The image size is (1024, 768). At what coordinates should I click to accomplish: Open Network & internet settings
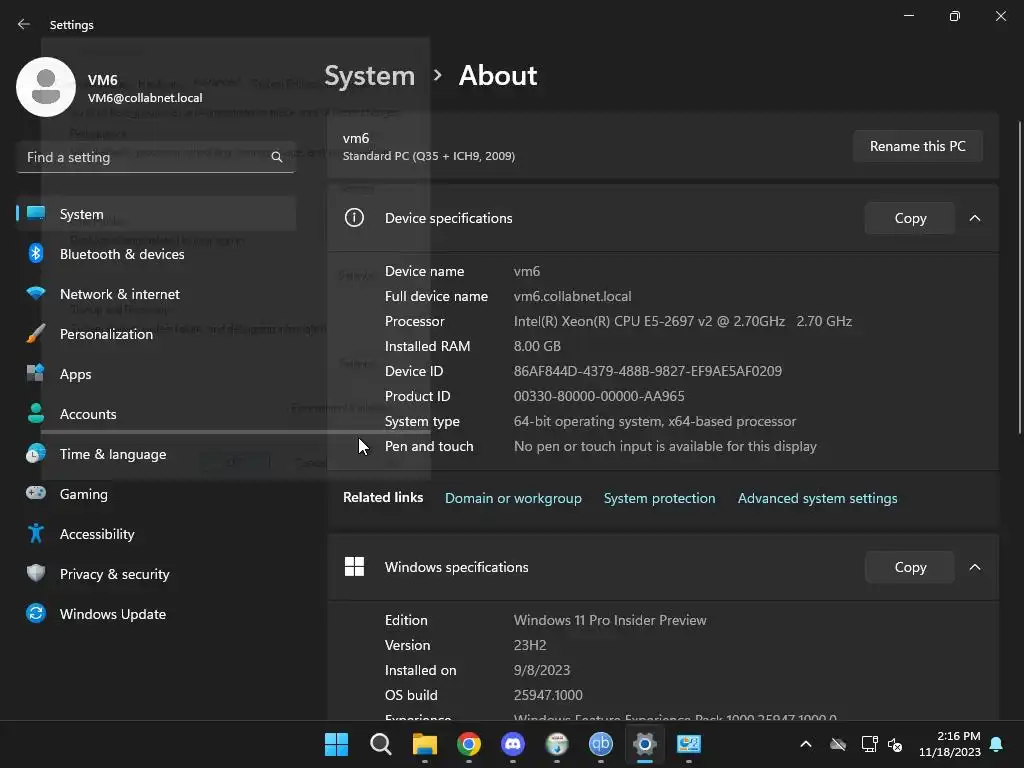[x=156, y=294]
